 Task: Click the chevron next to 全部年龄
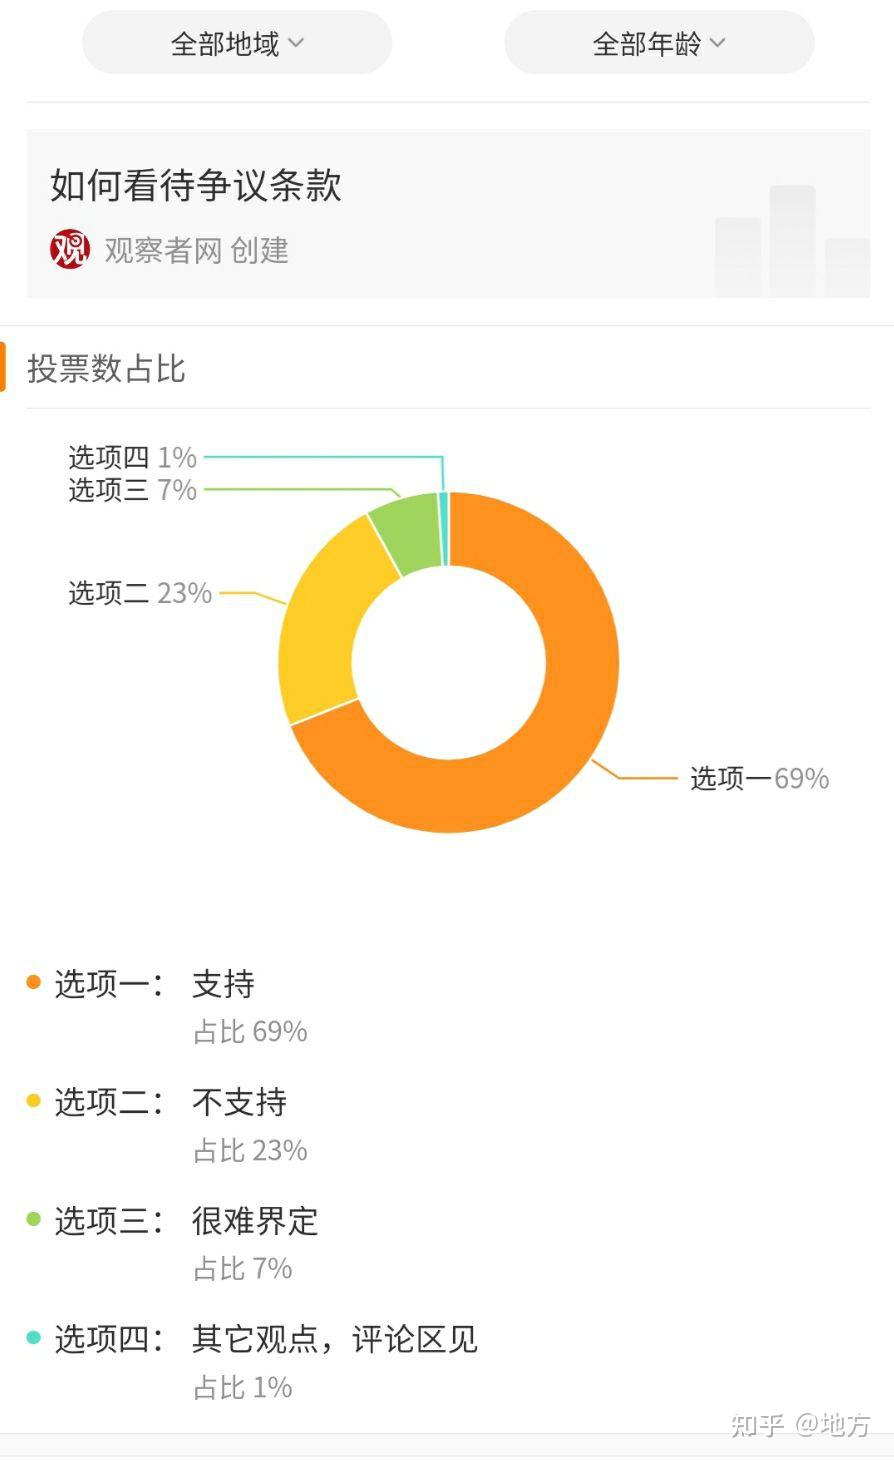717,43
